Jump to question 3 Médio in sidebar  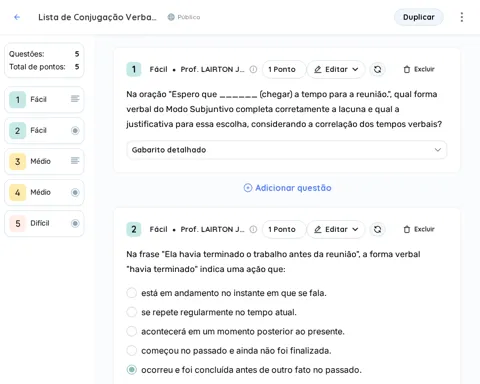coord(44,161)
